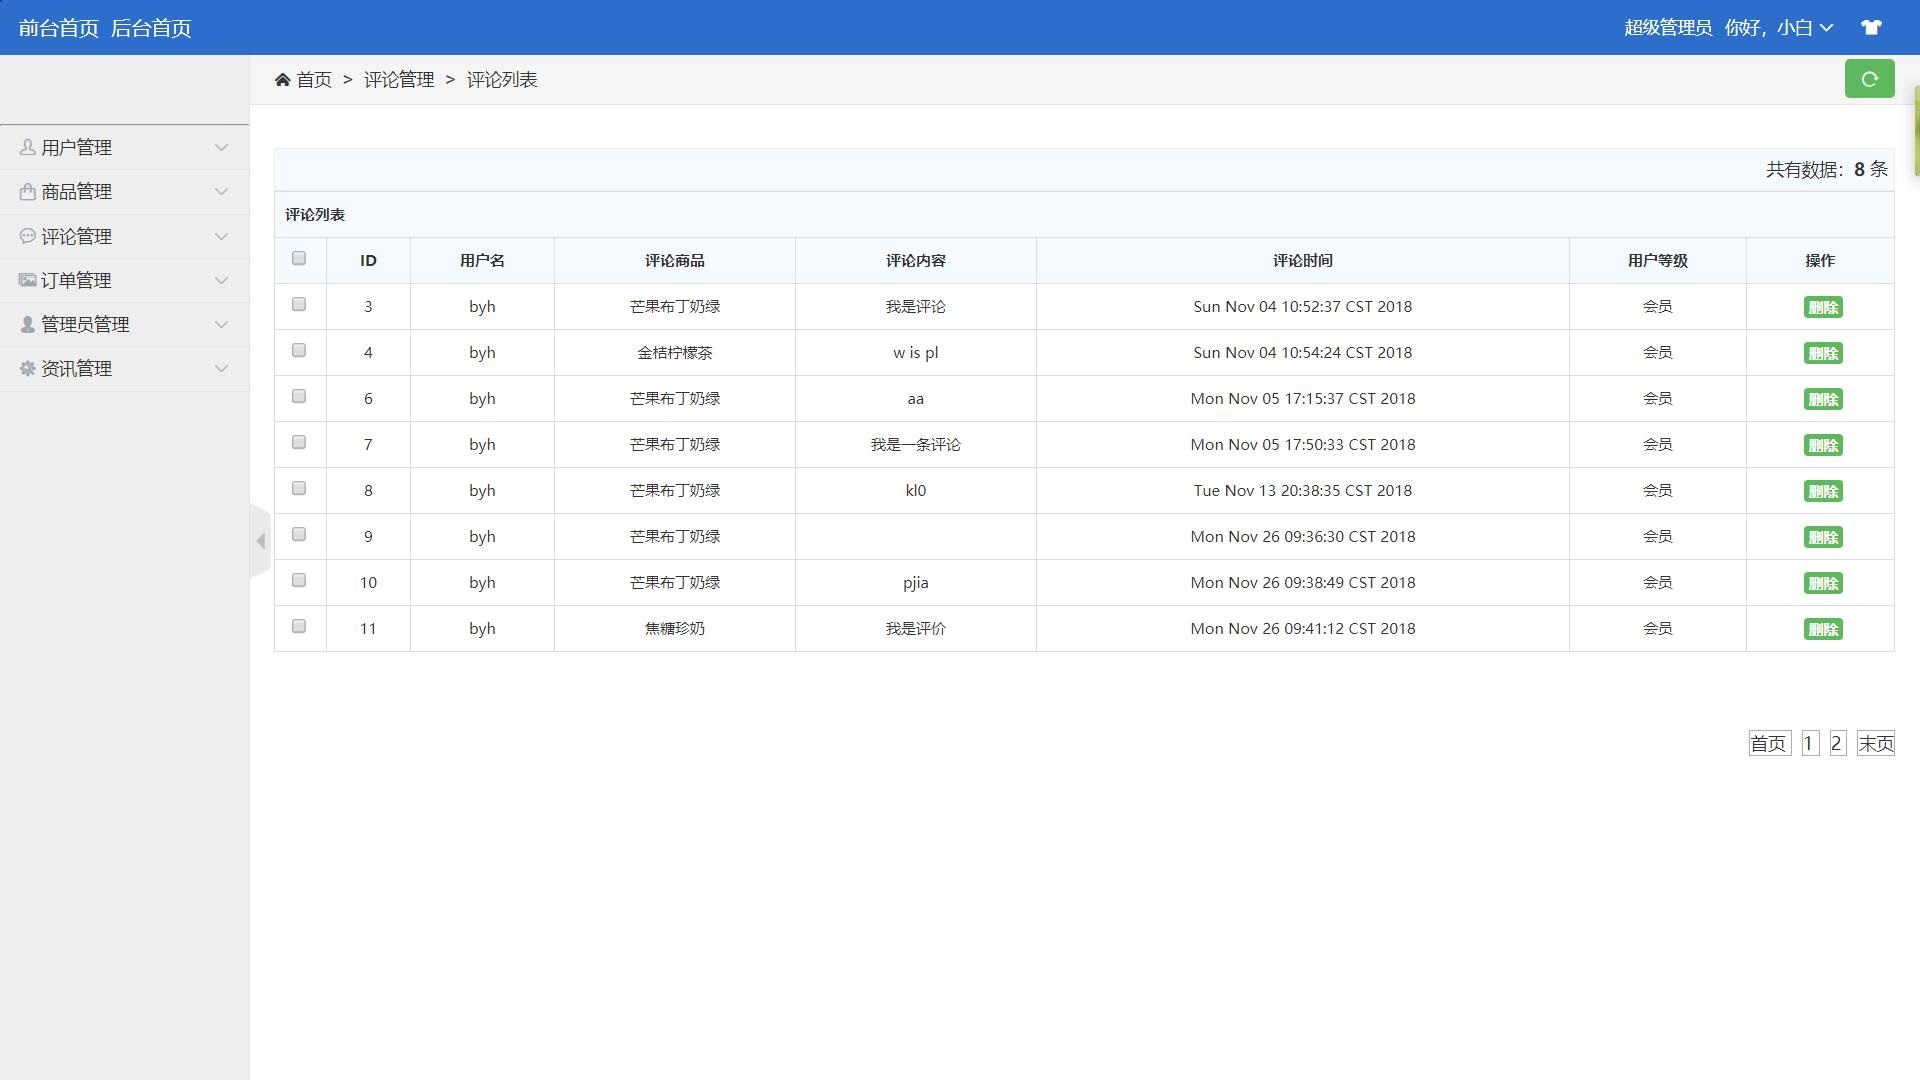
Task: Go to 前台首页 in top bar
Action: click(x=59, y=28)
